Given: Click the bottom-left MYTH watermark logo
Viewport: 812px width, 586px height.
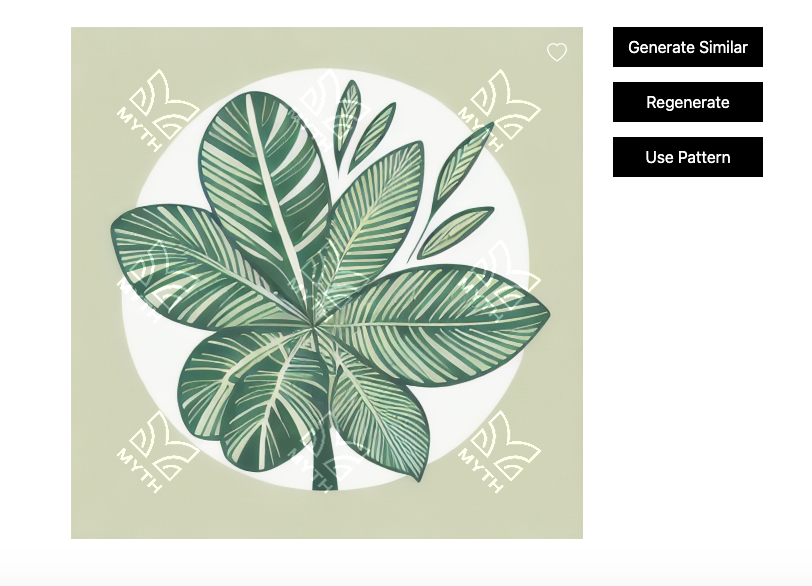Looking at the screenshot, I should coord(158,451).
